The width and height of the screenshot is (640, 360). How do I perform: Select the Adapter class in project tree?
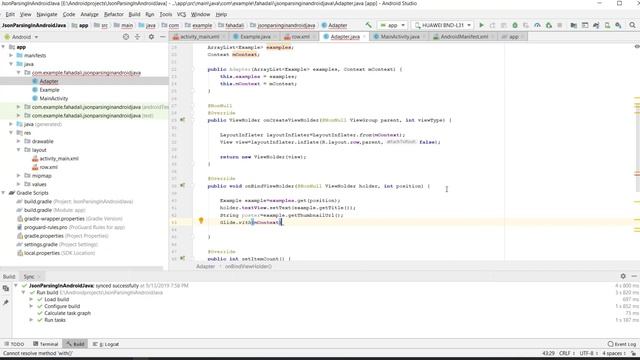tap(49, 81)
